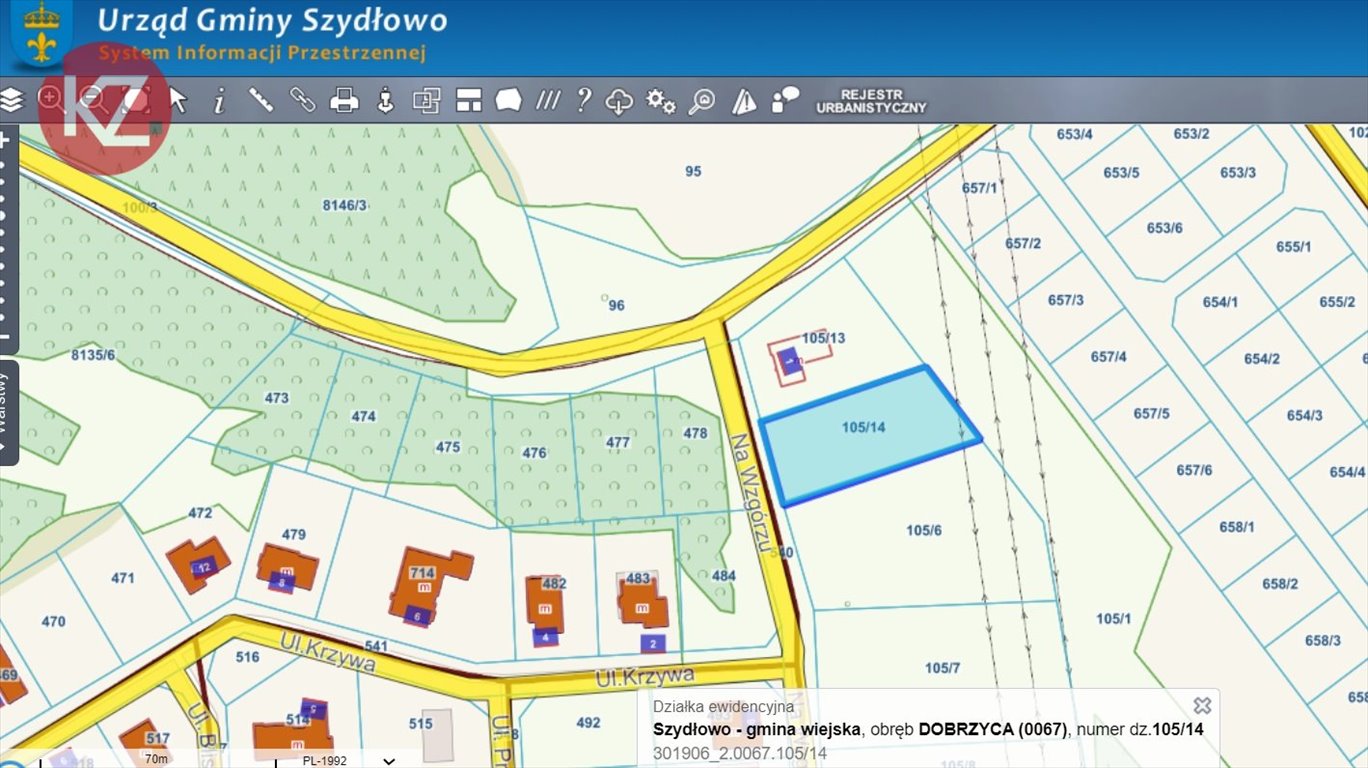Click the 70m scale bar indicator
Screen dimensions: 1368x768
(156, 759)
